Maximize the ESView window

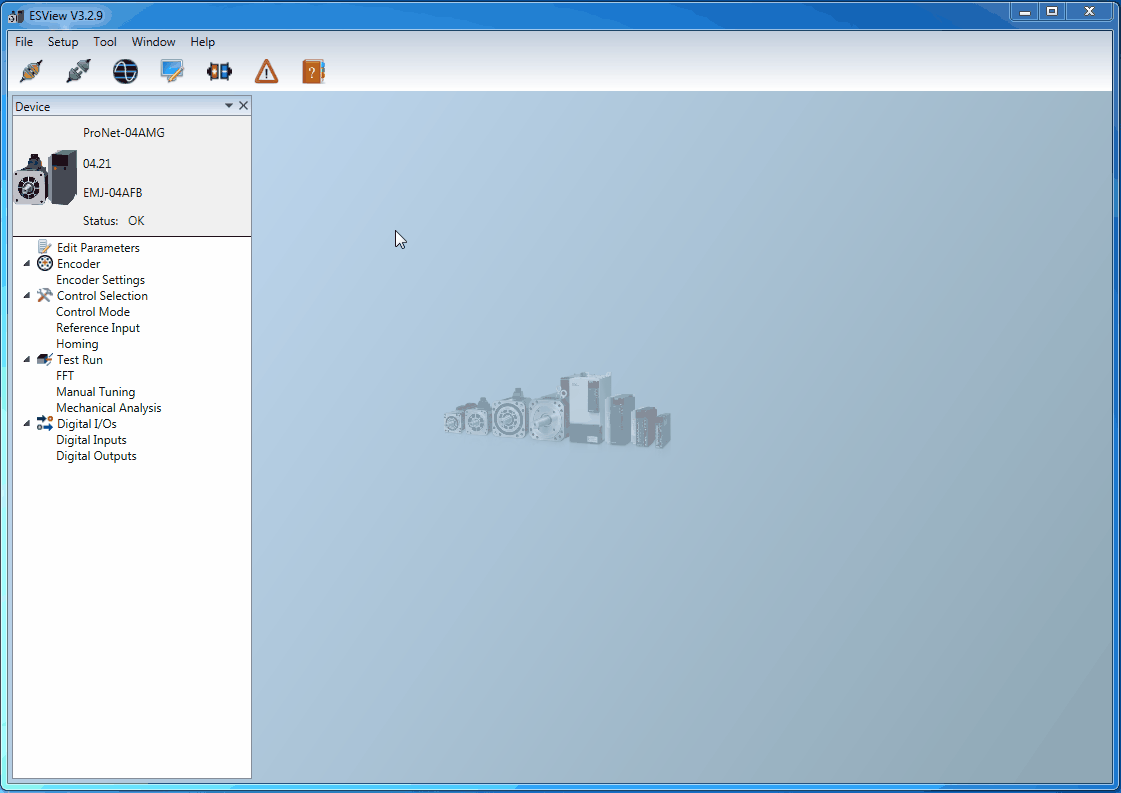[1052, 11]
